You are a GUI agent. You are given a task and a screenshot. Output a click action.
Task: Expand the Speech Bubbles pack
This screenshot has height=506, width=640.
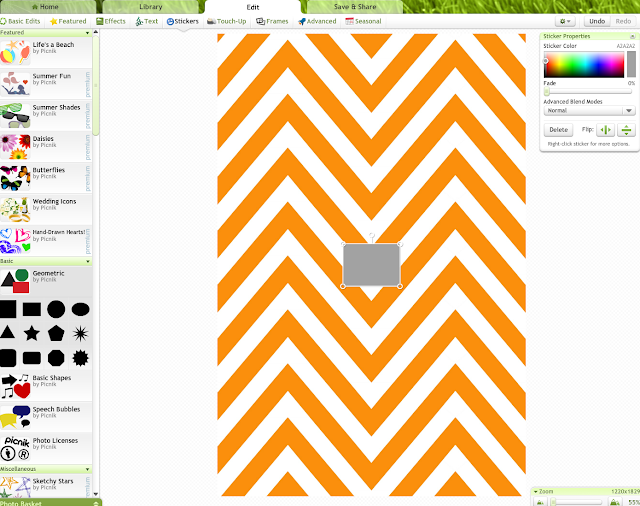[x=46, y=417]
